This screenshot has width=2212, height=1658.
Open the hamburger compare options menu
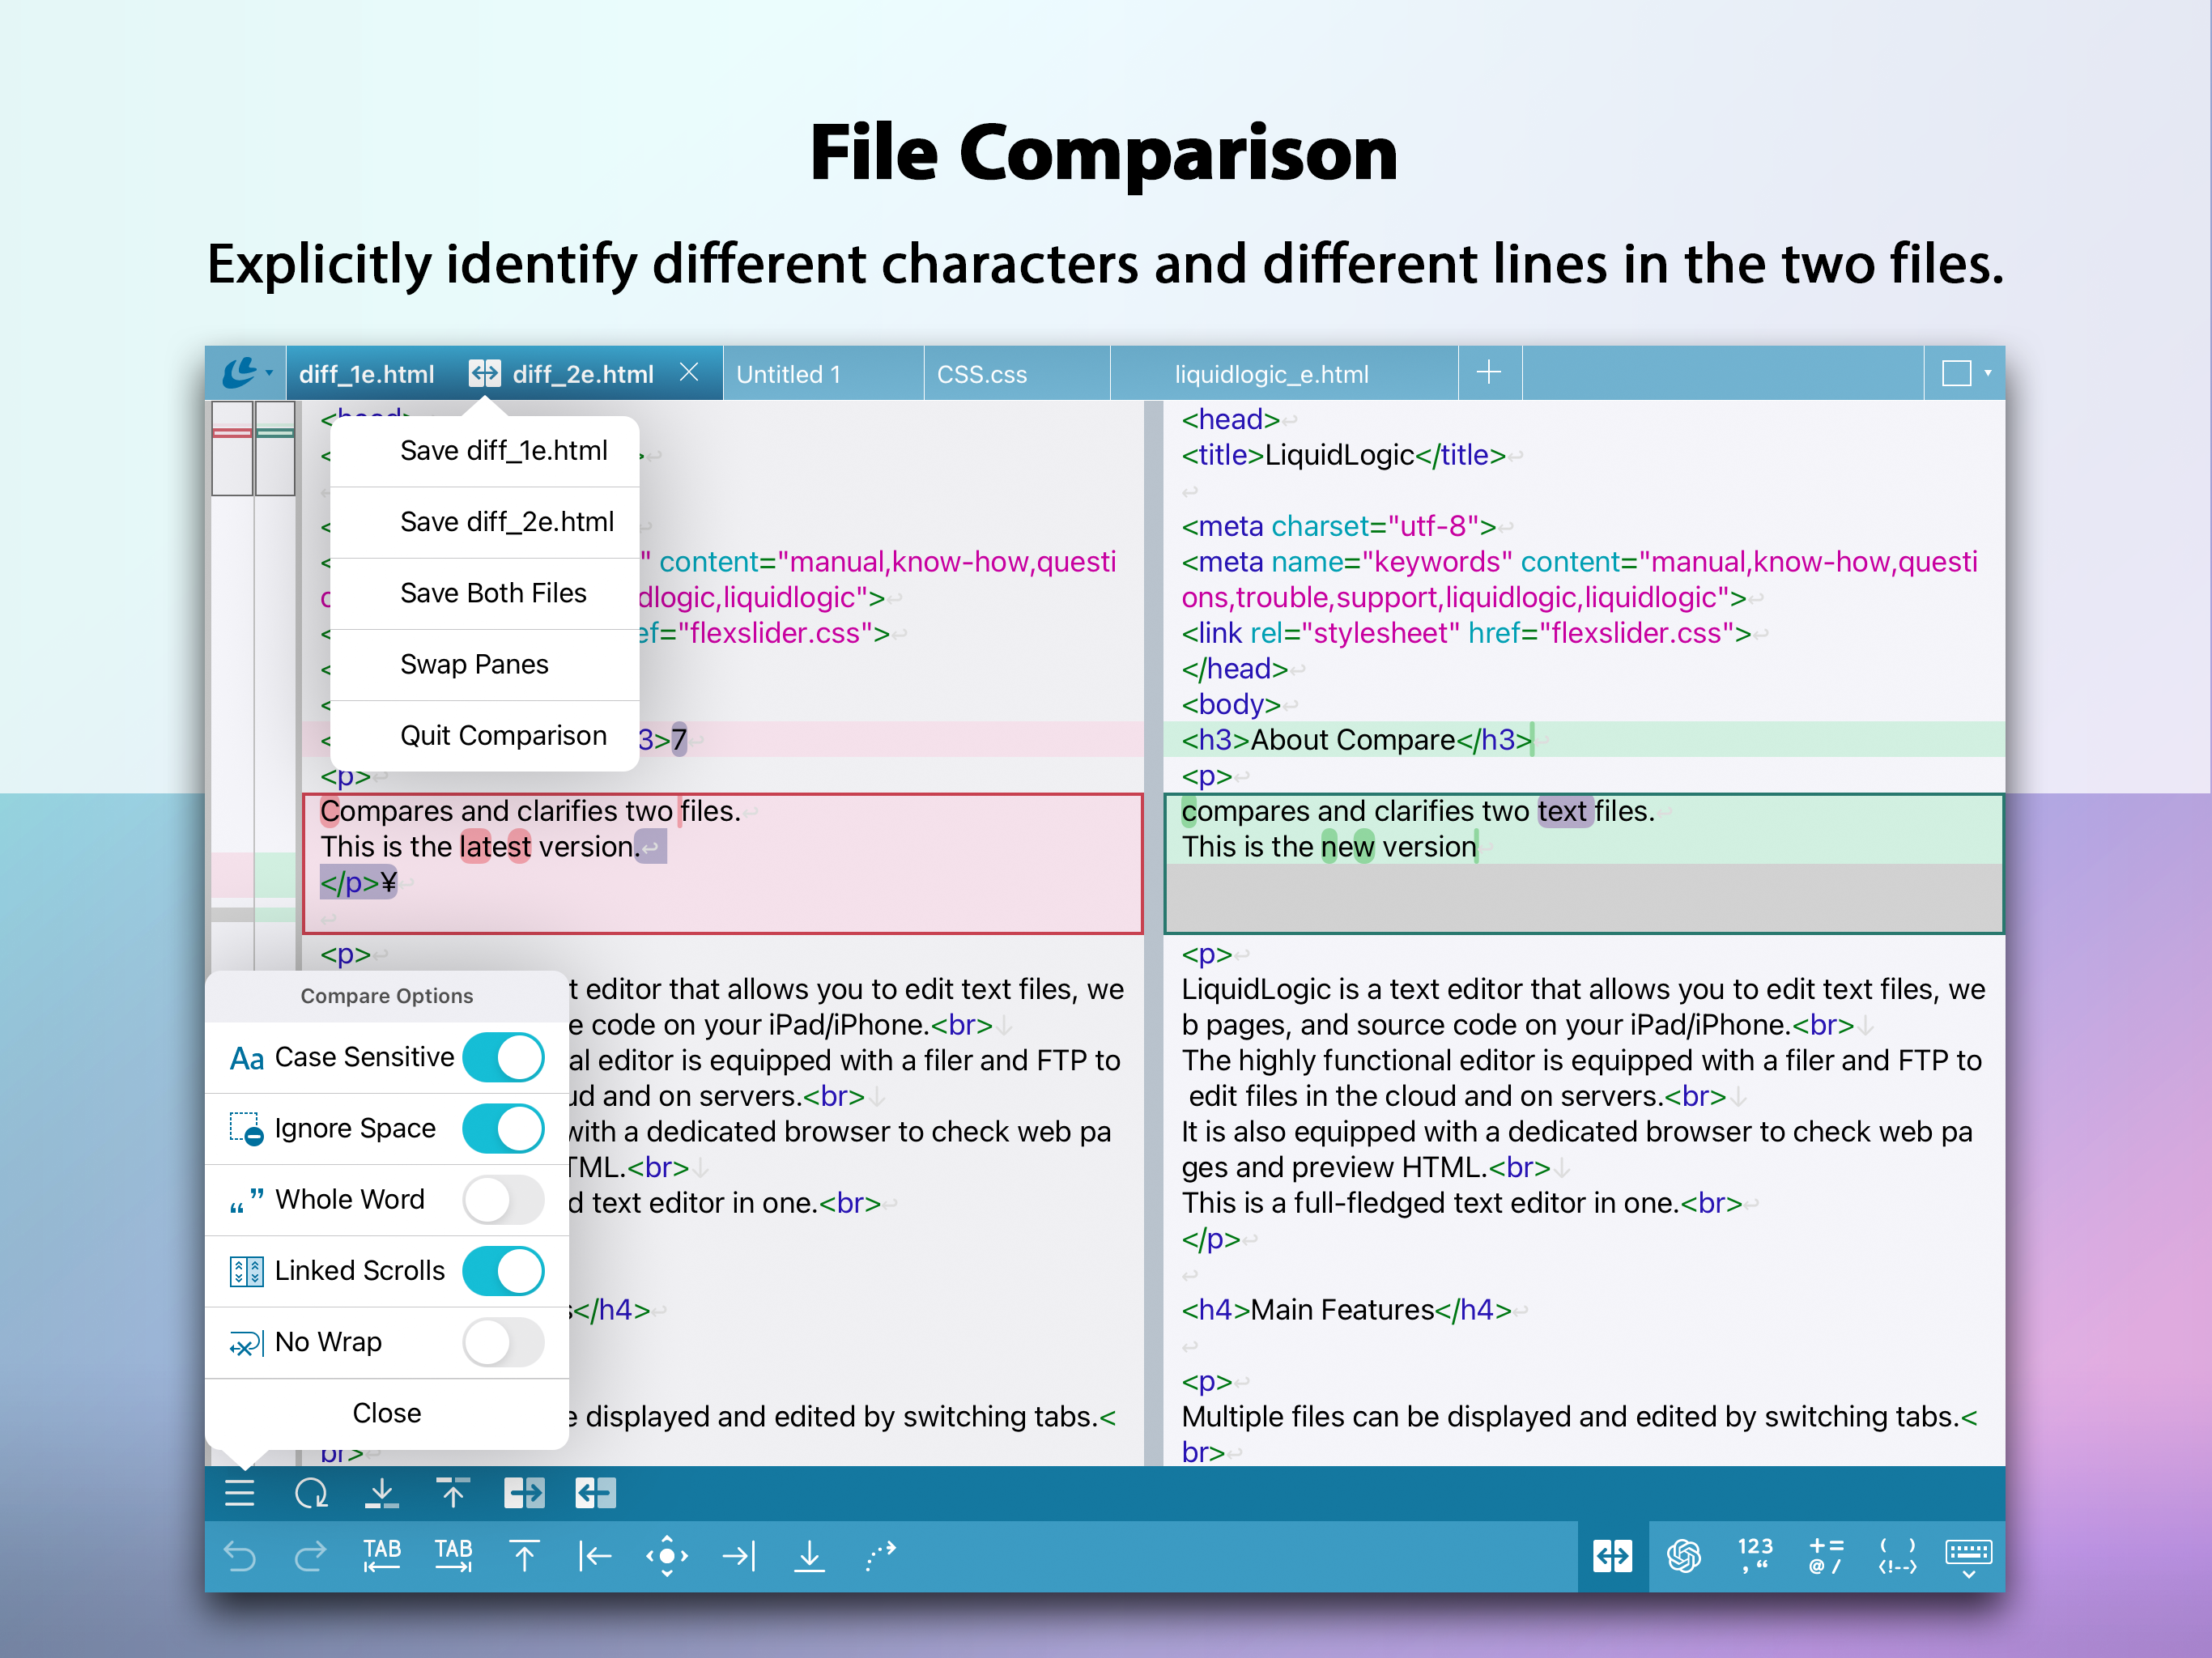[239, 1493]
